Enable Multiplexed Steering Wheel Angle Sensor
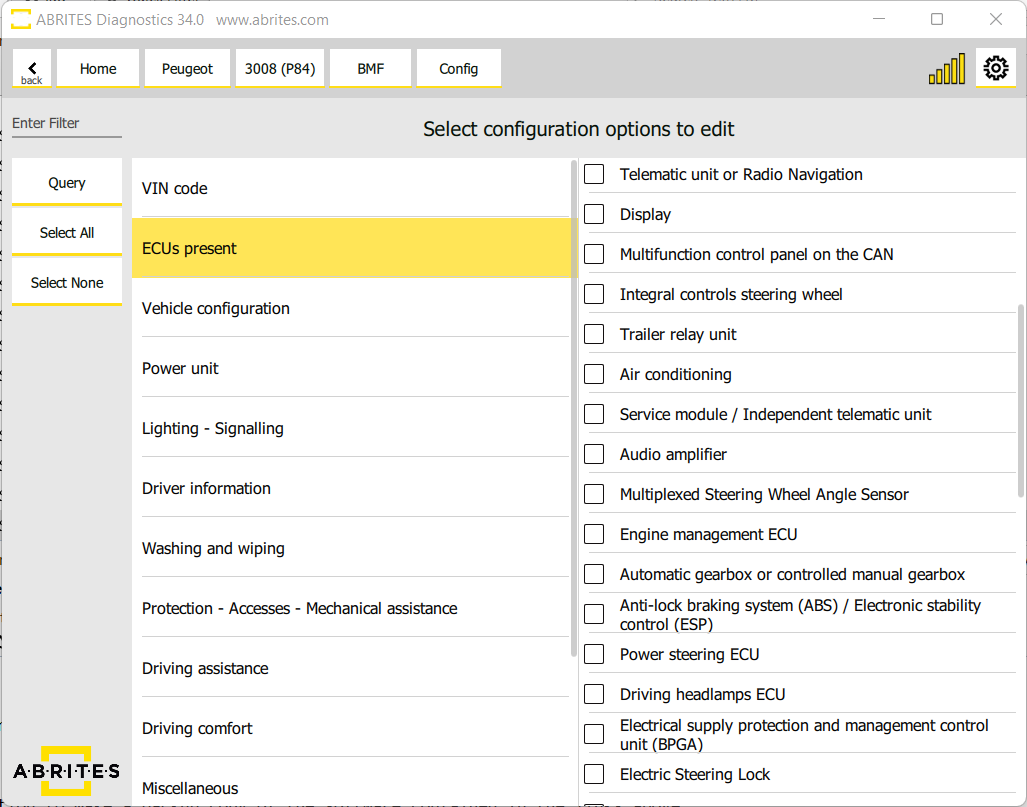 tap(594, 494)
